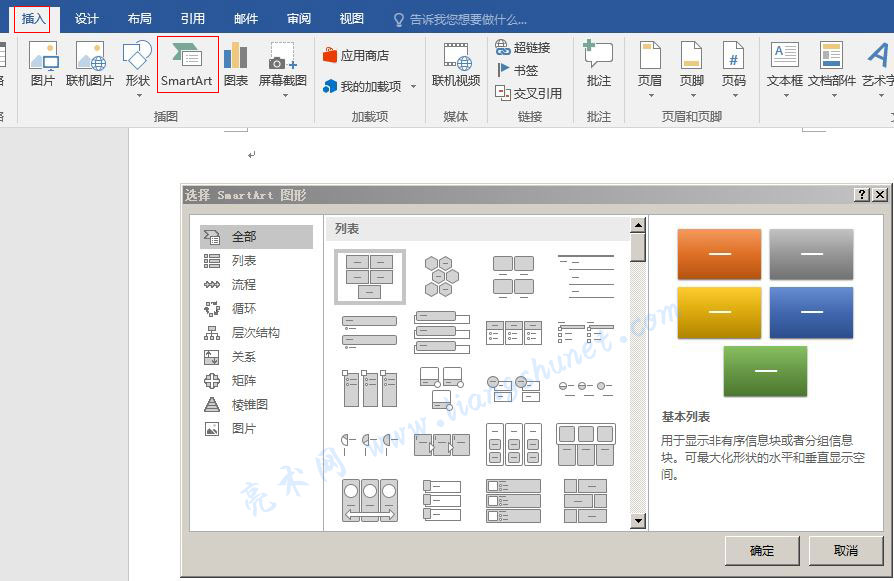Confirm with the 确定 button
The height and width of the screenshot is (581, 894).
coord(762,551)
